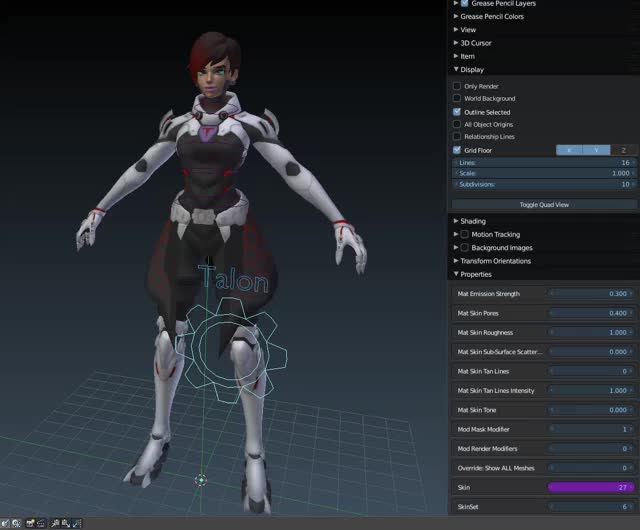This screenshot has width=640, height=530.
Task: Click the Override: Show ALL Meshes field
Action: coord(591,468)
